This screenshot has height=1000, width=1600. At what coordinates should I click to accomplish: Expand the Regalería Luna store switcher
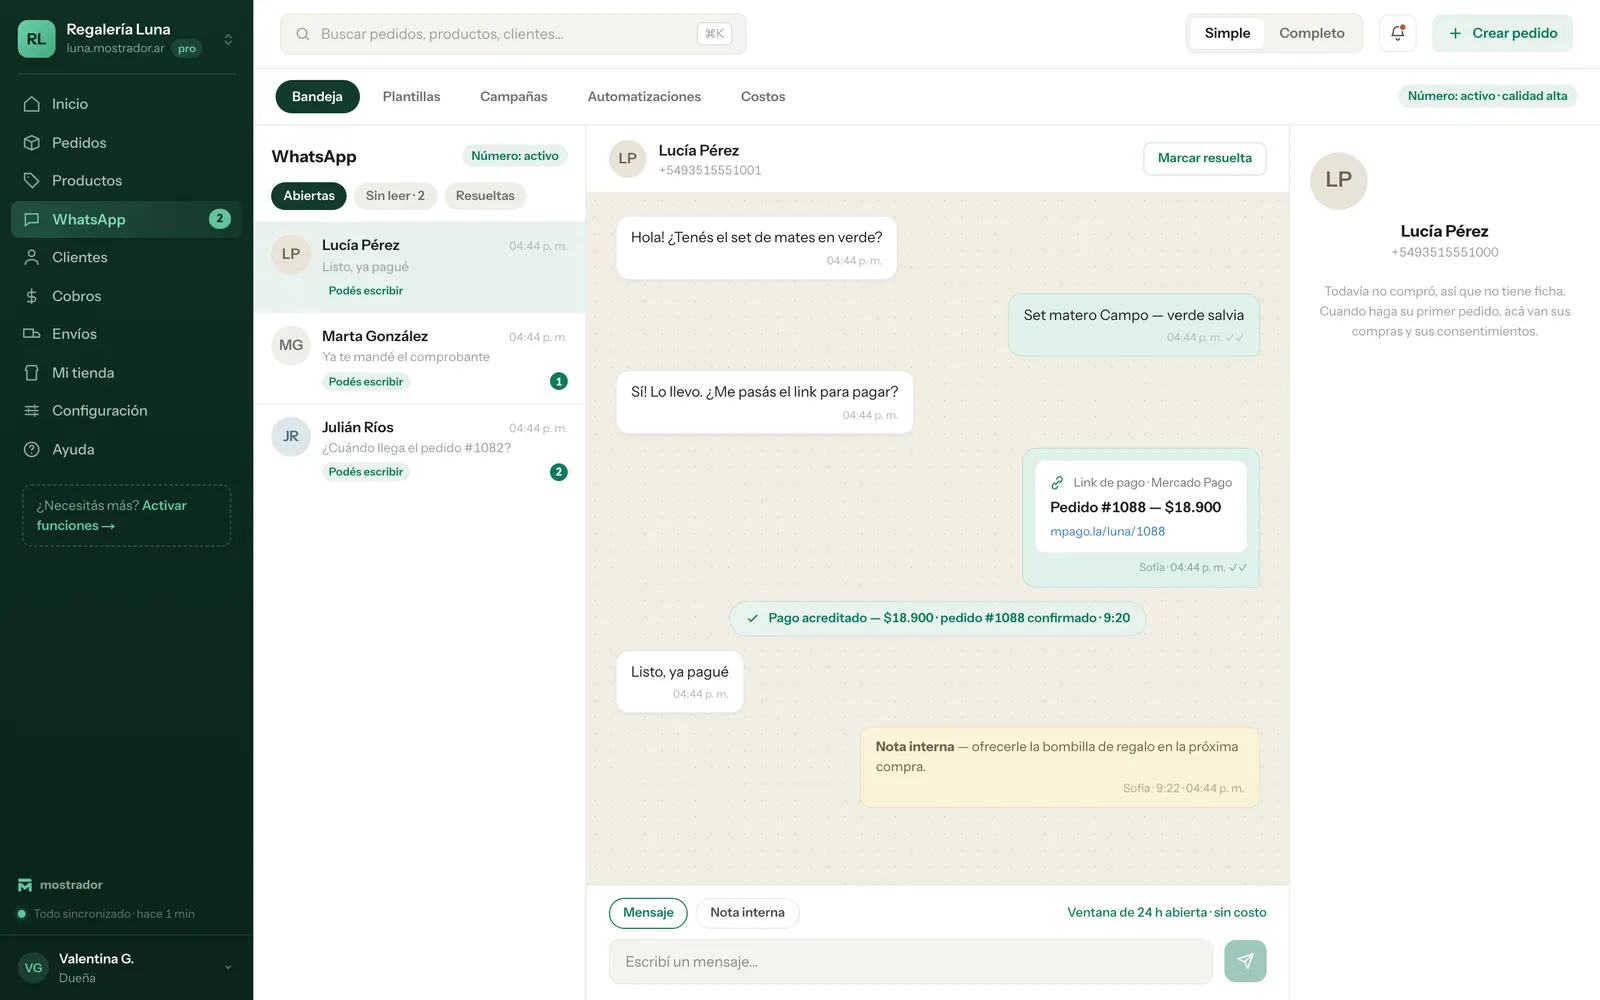[228, 40]
